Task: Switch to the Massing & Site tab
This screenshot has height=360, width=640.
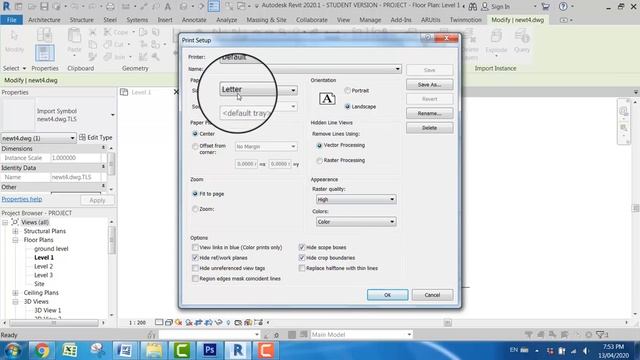Action: coord(266,20)
